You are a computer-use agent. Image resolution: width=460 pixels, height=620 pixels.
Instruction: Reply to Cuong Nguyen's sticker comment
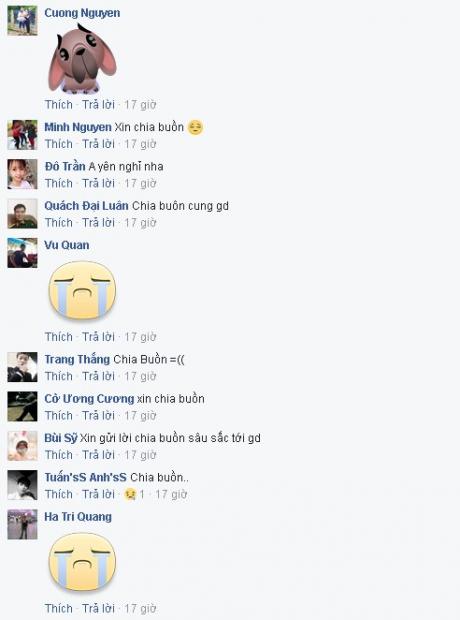click(x=98, y=105)
